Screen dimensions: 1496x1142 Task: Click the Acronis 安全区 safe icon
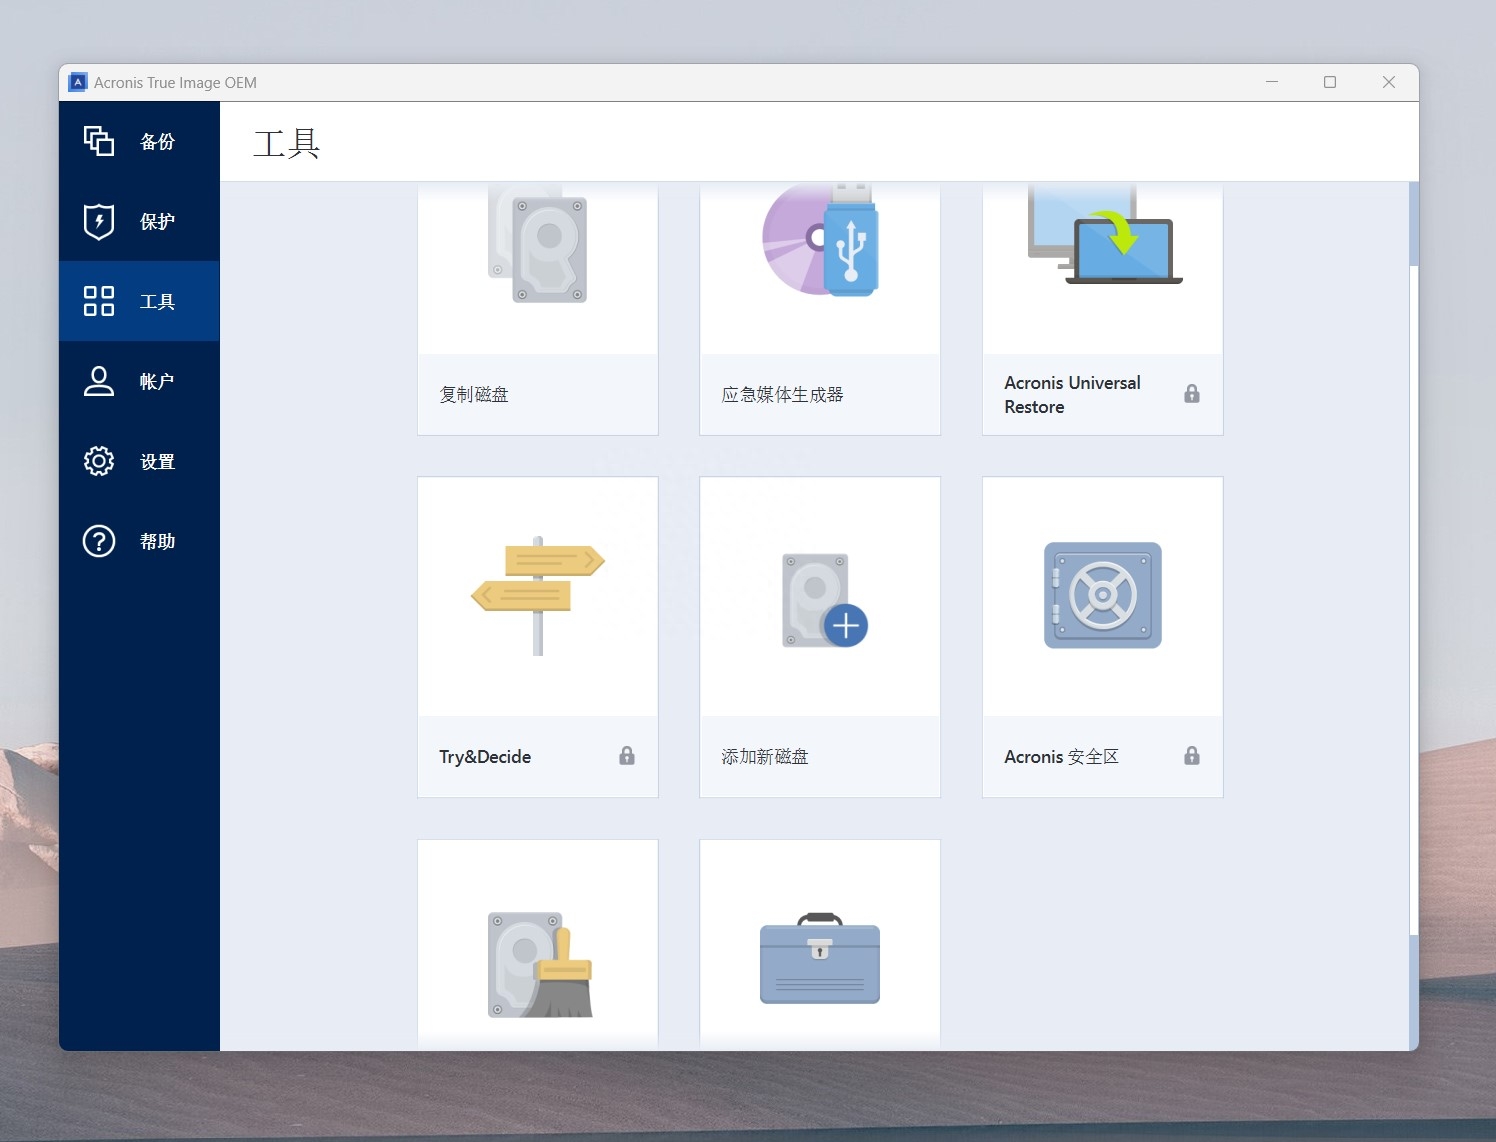point(1103,595)
